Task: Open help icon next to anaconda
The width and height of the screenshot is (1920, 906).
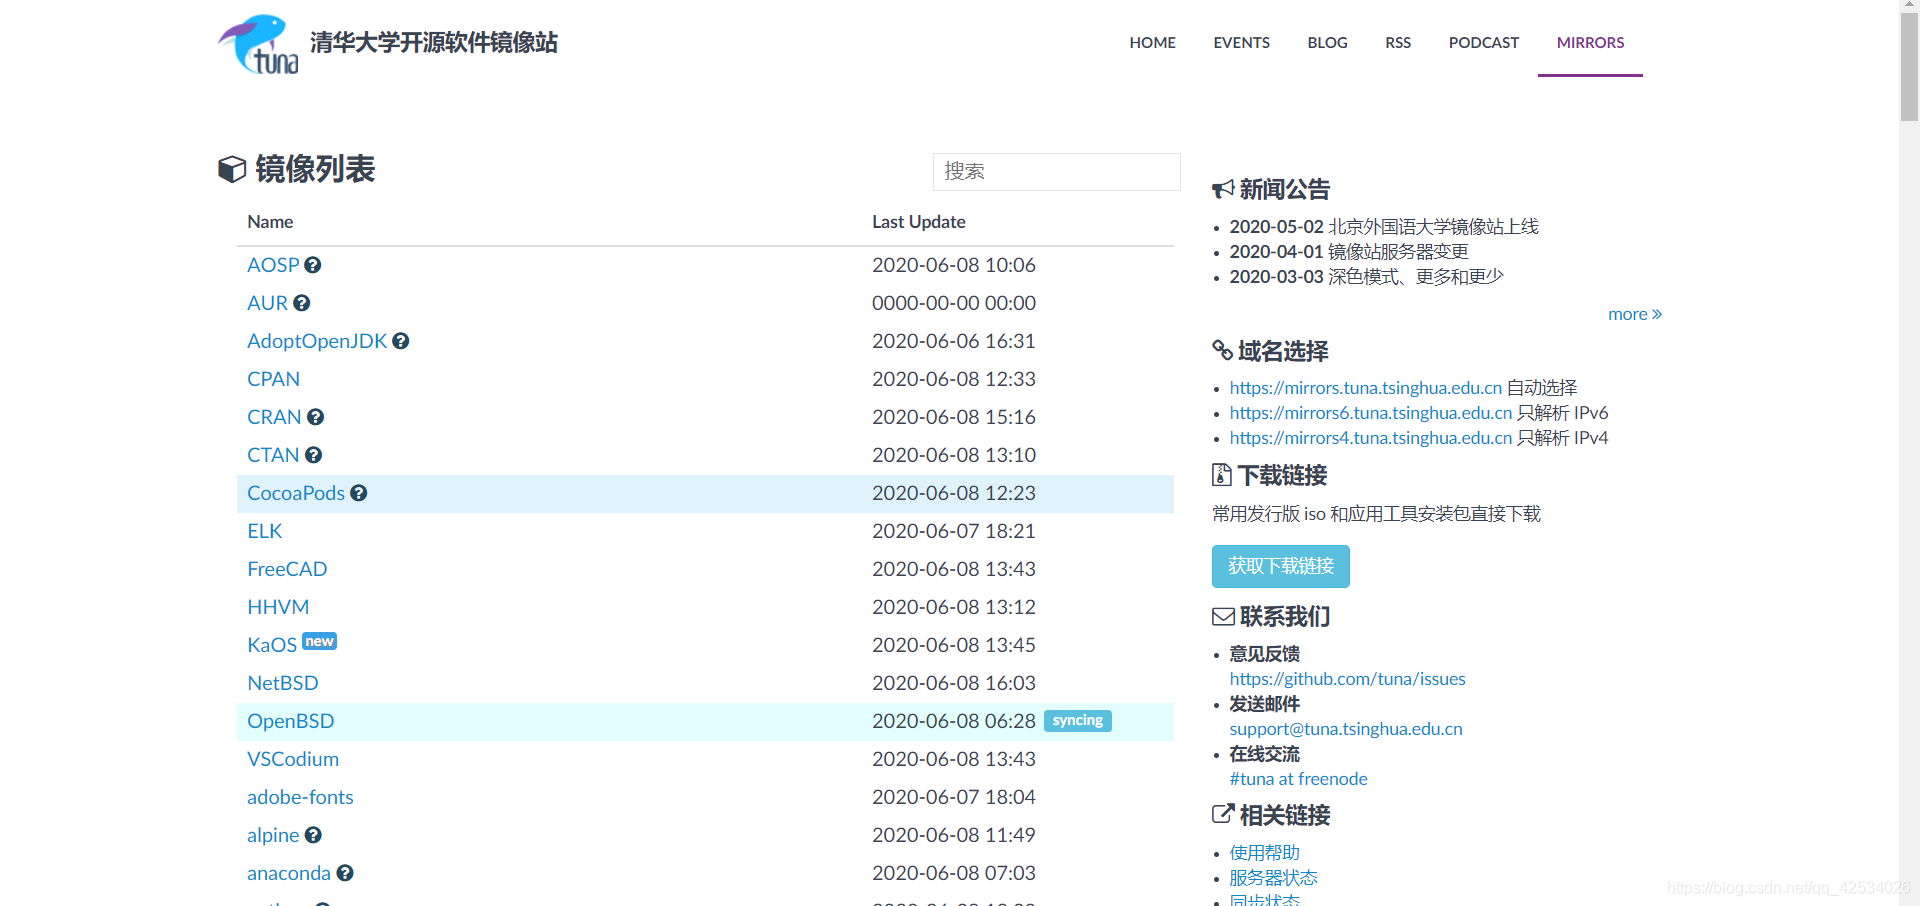Action: (345, 873)
